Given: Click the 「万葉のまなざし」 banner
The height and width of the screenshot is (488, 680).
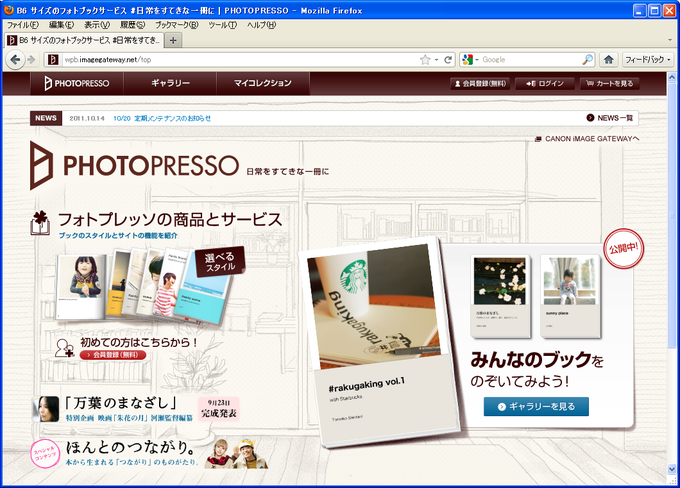Looking at the screenshot, I should 136,409.
